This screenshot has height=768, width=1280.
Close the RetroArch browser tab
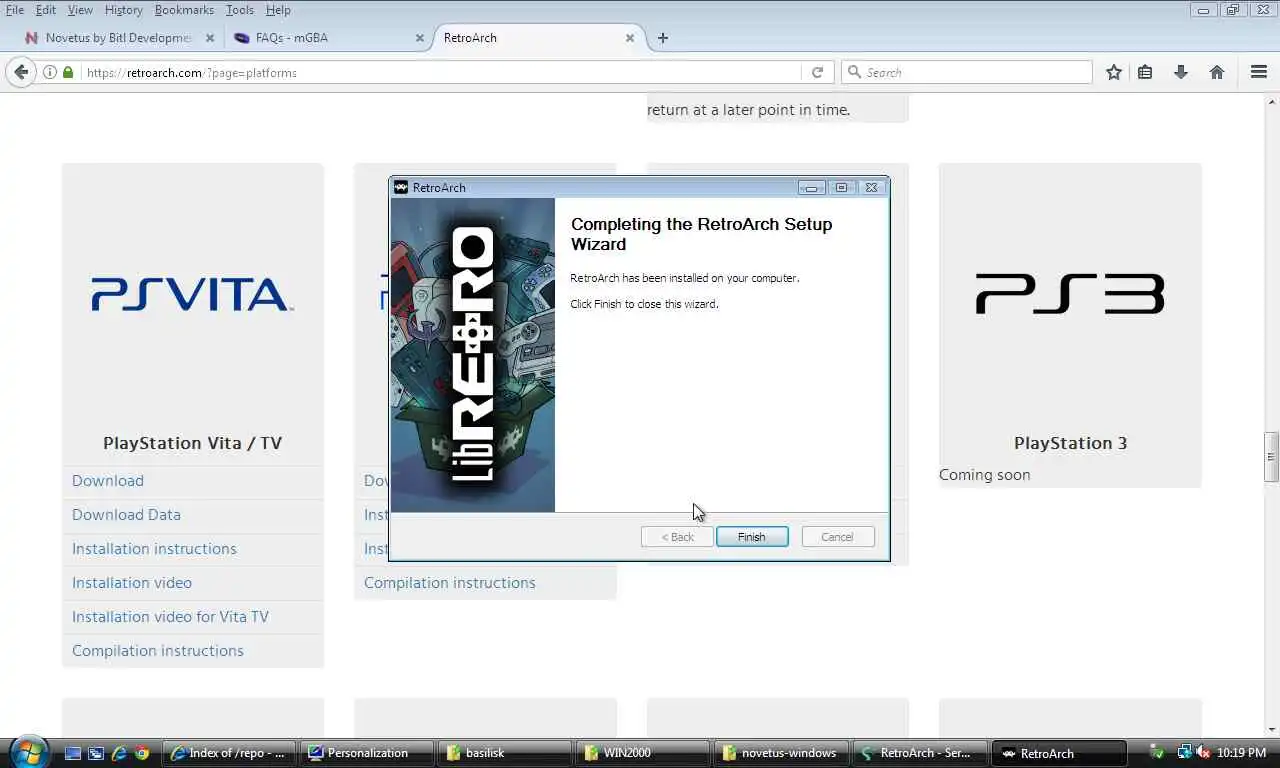(630, 38)
